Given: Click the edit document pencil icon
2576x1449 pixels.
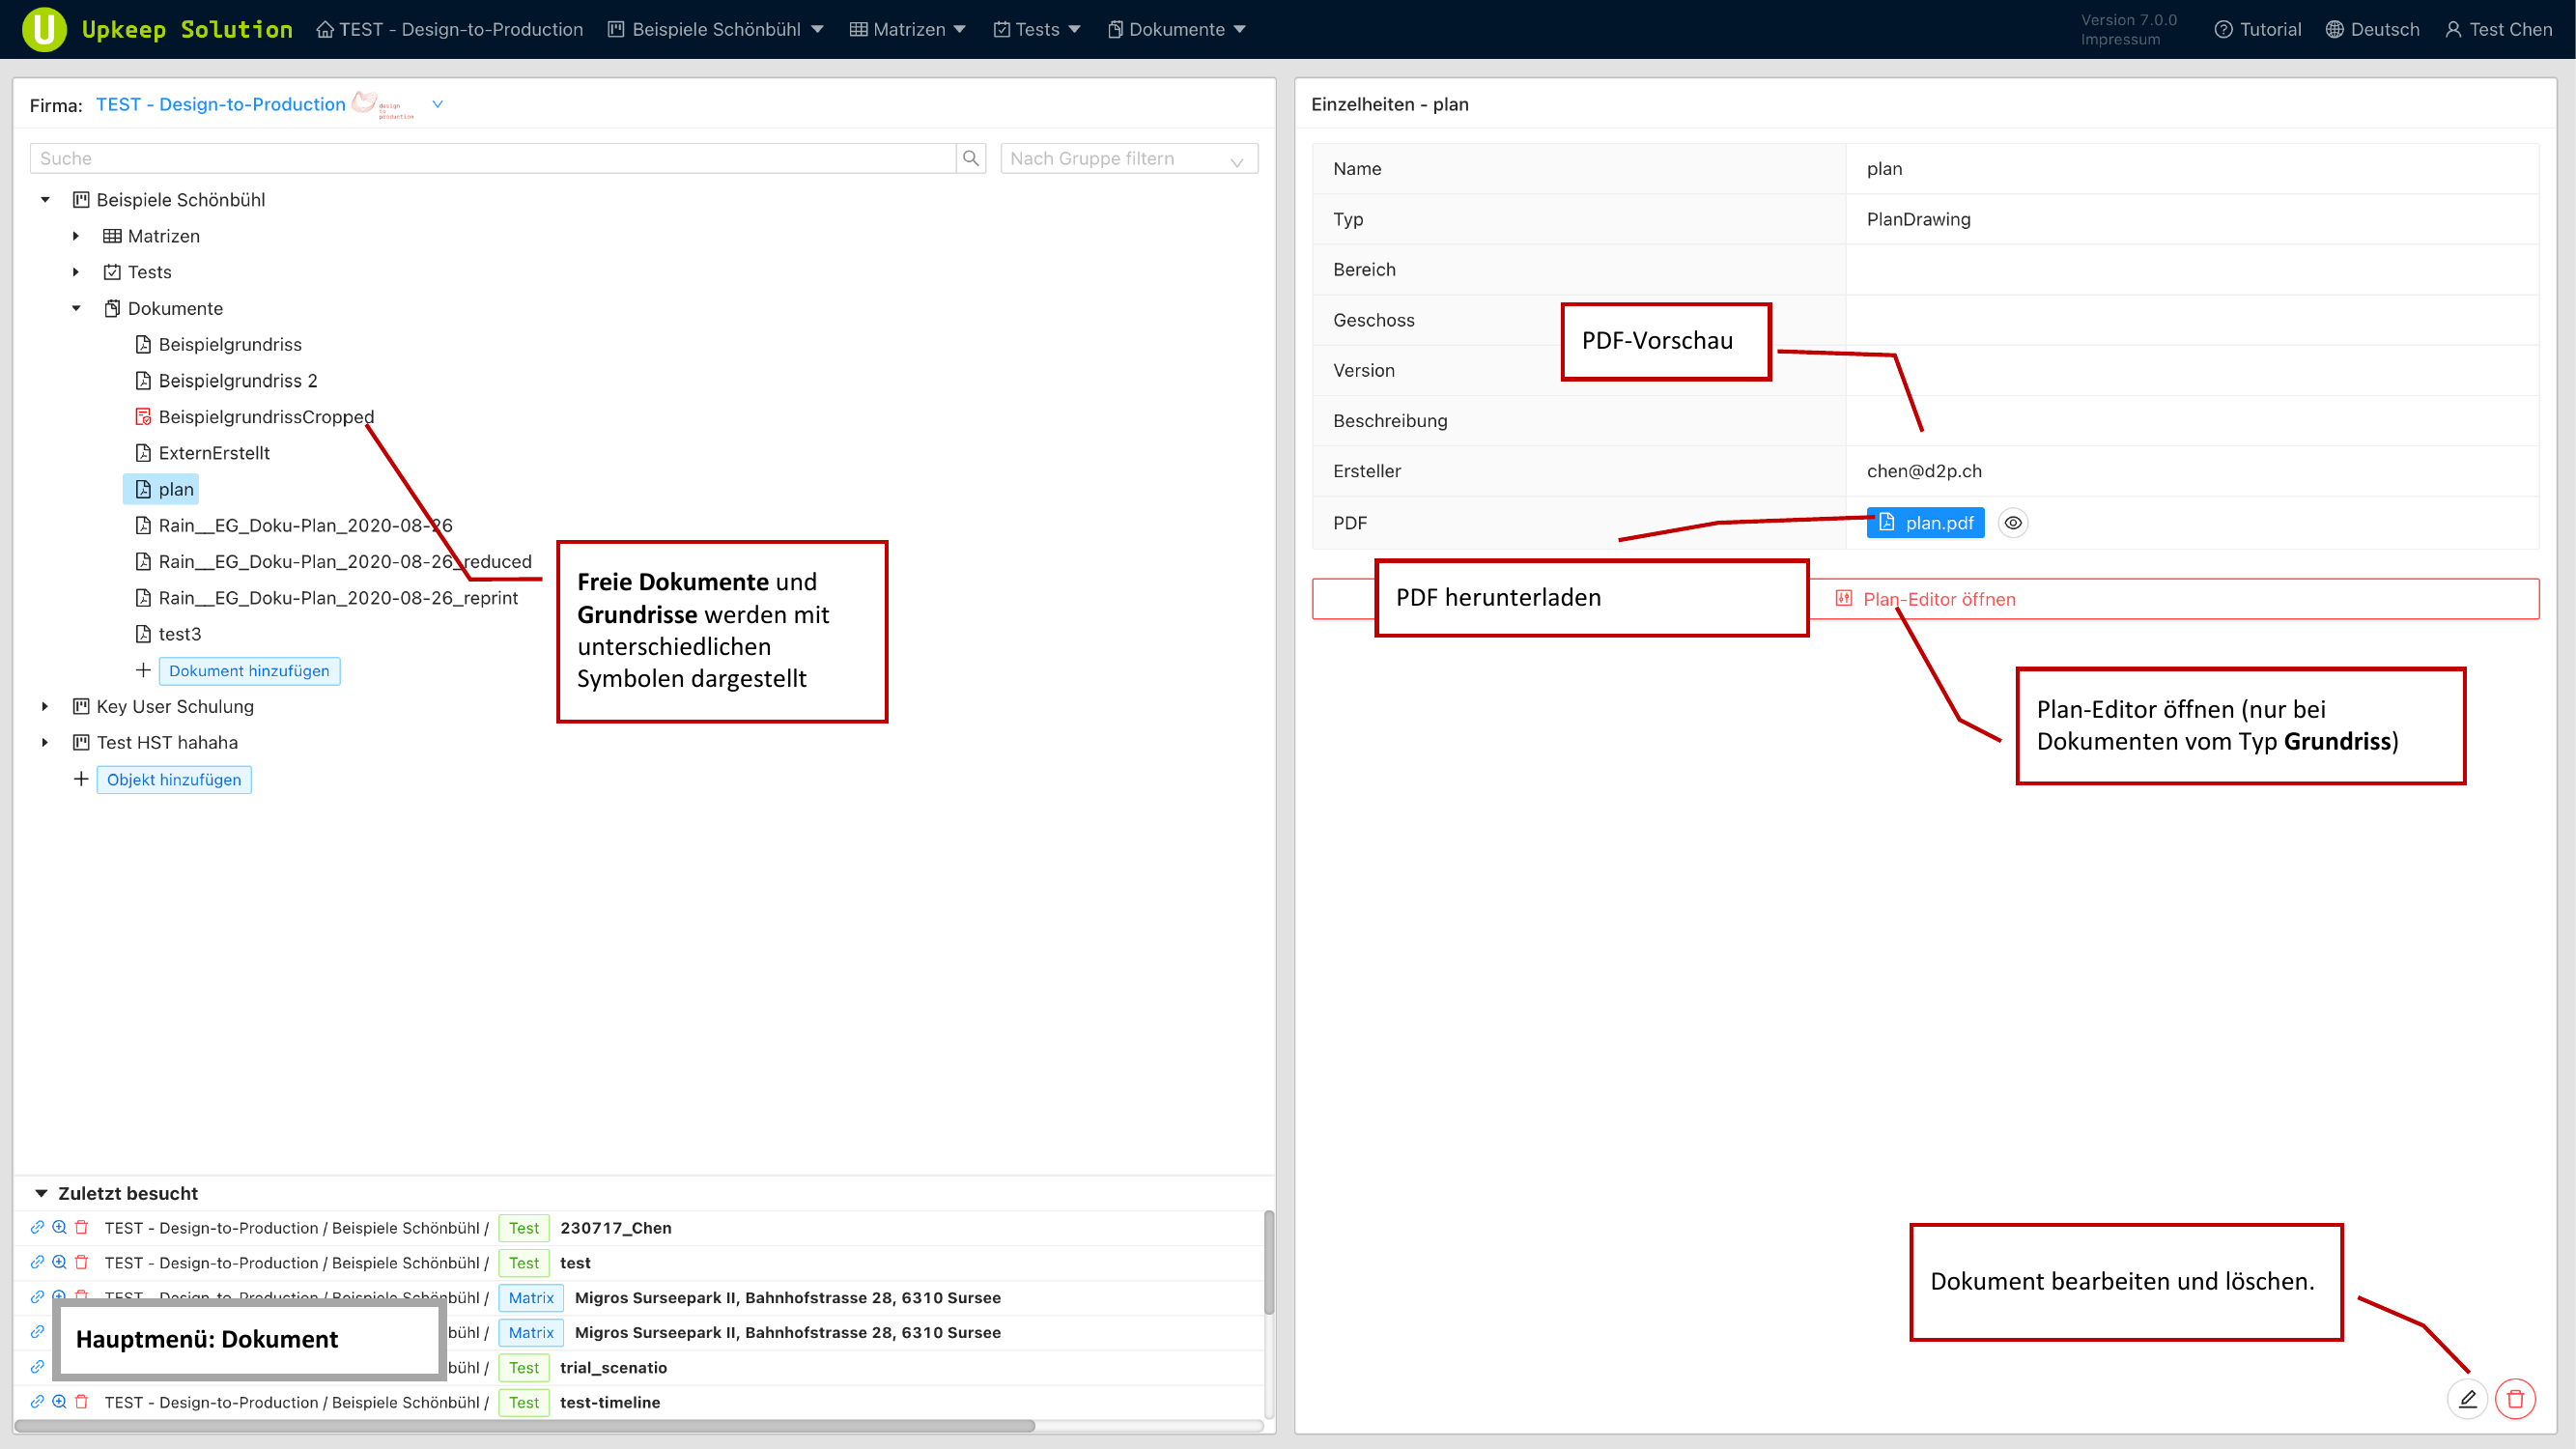Looking at the screenshot, I should pyautogui.click(x=2467, y=1398).
